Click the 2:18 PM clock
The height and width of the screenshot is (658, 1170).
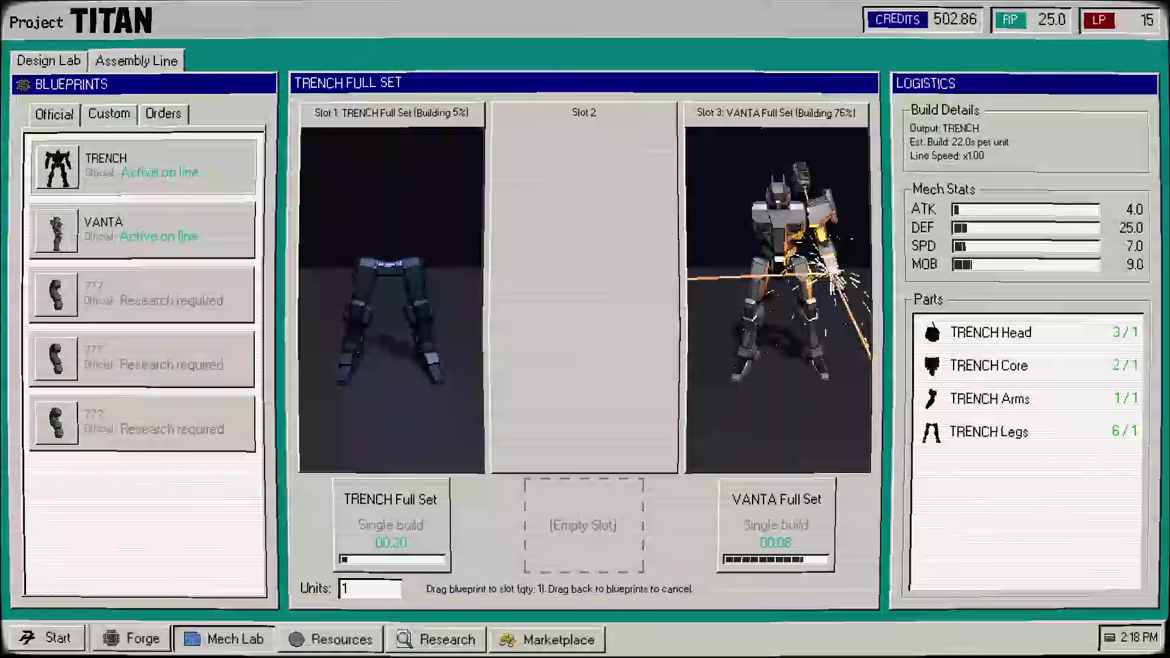(x=1139, y=638)
